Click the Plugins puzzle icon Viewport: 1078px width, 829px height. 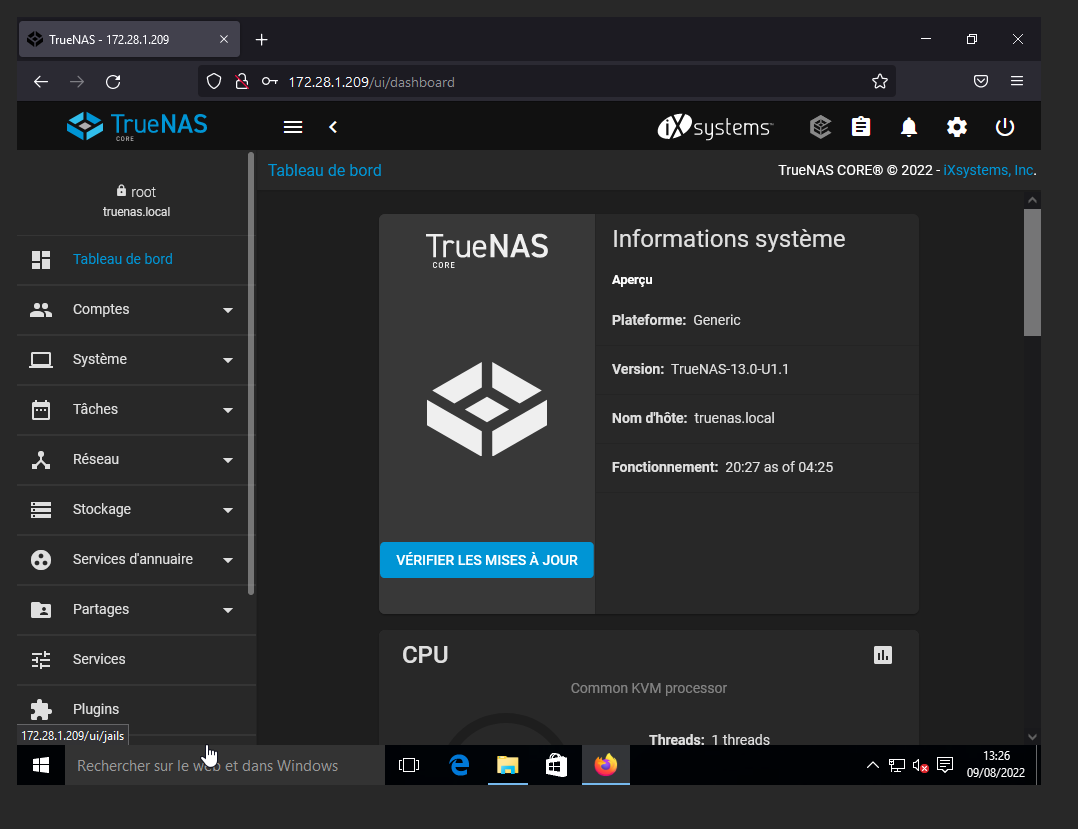pyautogui.click(x=41, y=709)
